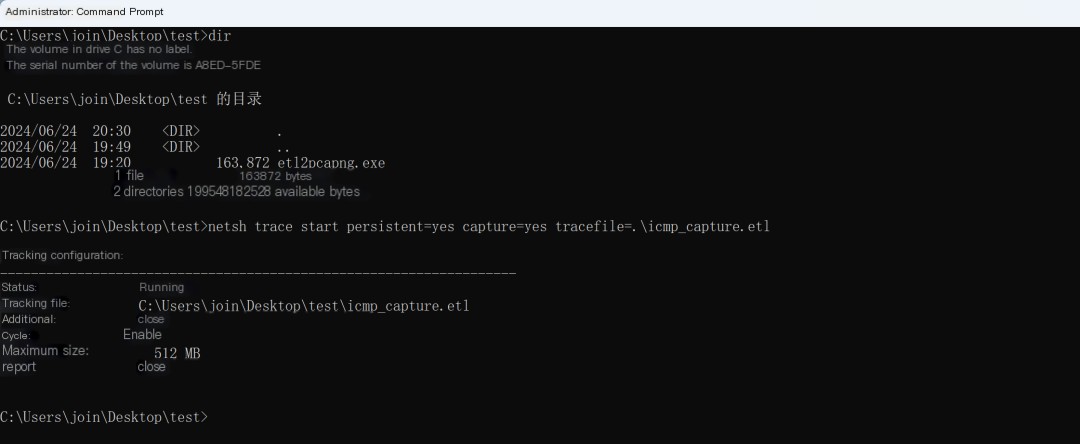1080x444 pixels.
Task: Click the '1 file' summary text
Action: (x=129, y=176)
